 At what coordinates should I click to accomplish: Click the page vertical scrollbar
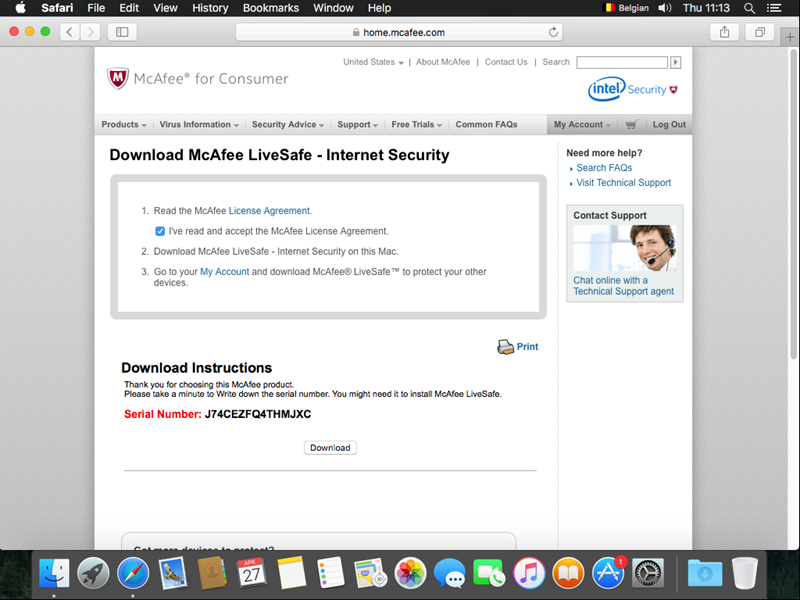(794, 204)
